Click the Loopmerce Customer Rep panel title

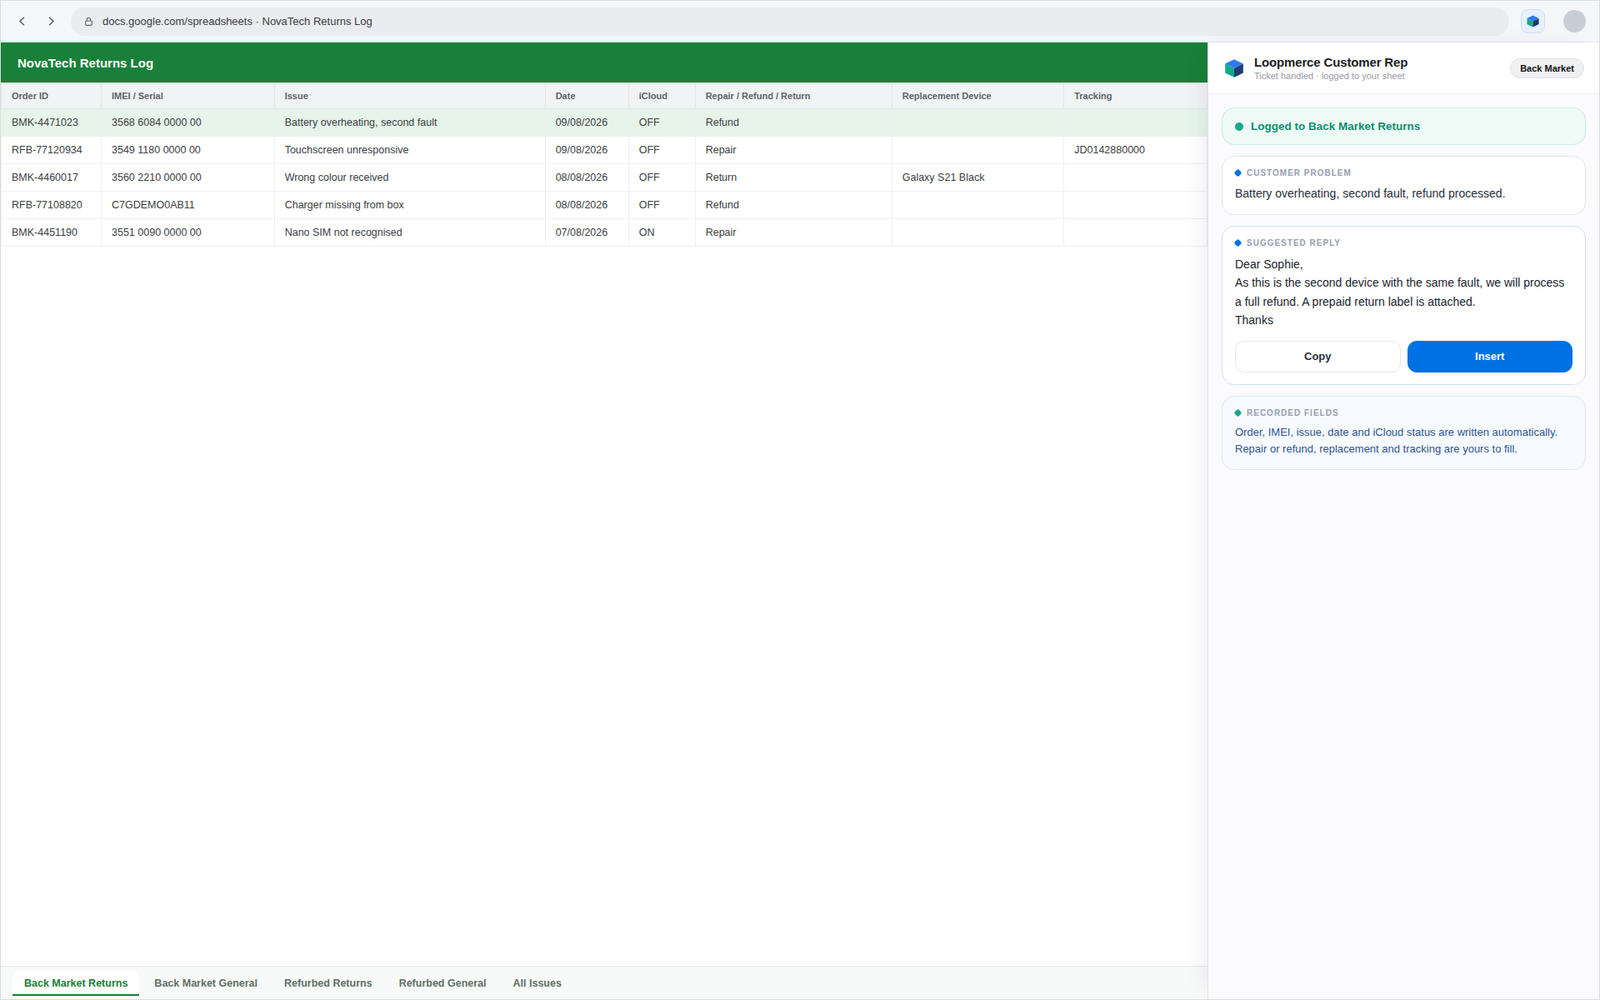click(x=1330, y=62)
